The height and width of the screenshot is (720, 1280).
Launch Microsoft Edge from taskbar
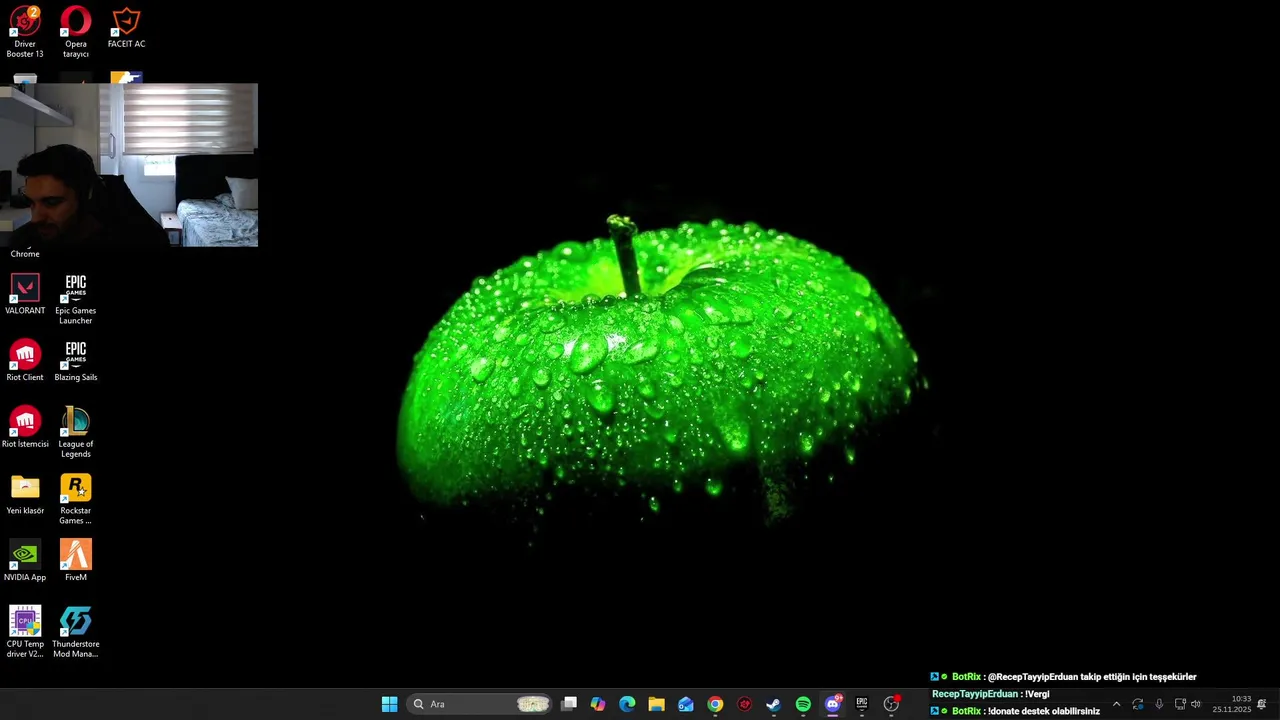coord(627,704)
